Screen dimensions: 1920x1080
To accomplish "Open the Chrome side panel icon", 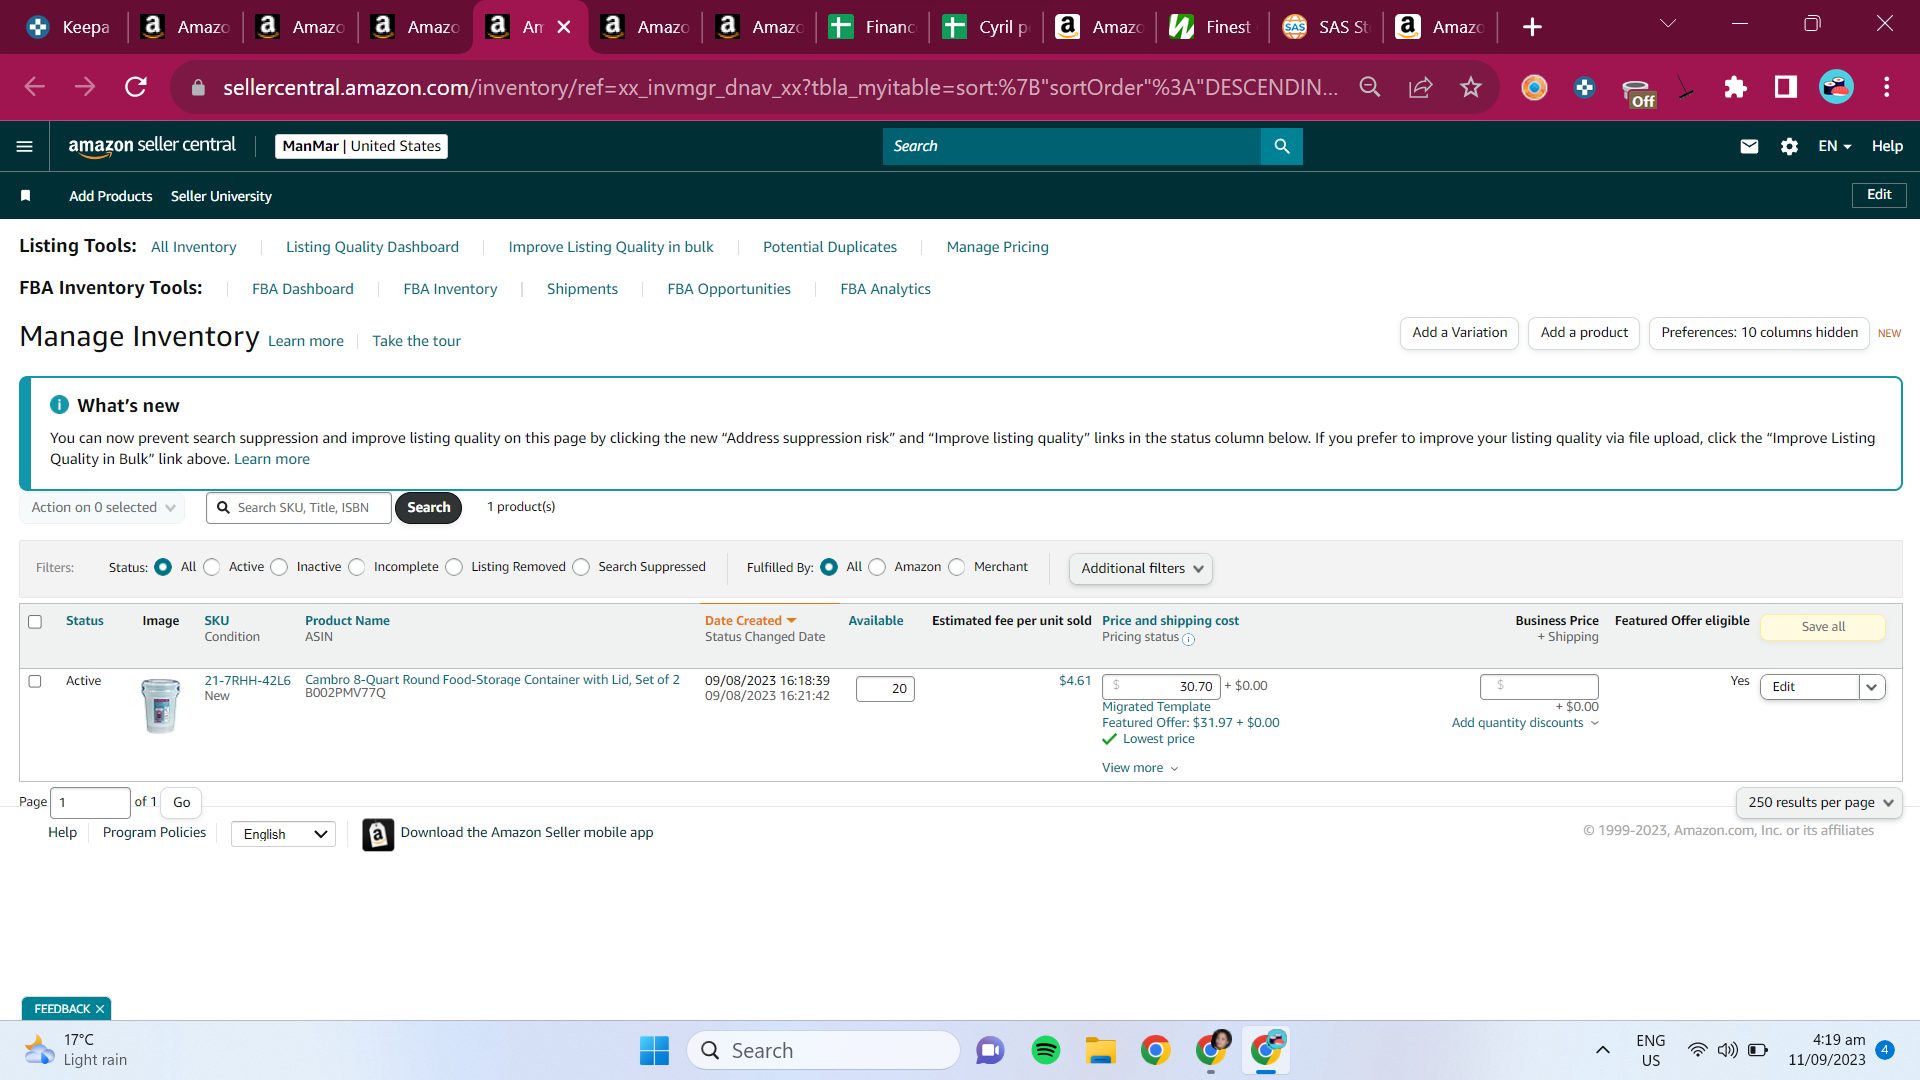I will point(1785,87).
